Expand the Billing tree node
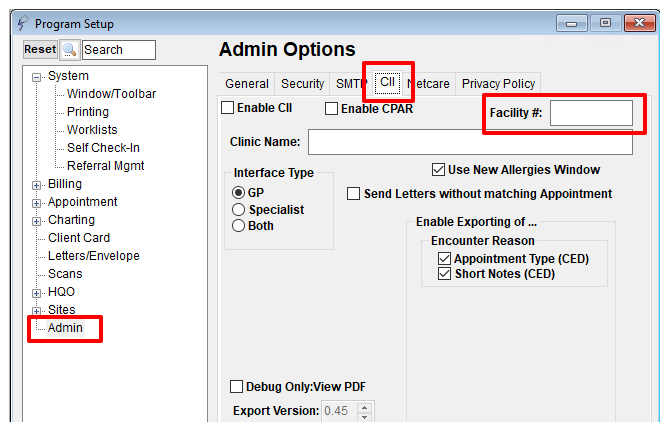667x431 pixels. [x=37, y=186]
